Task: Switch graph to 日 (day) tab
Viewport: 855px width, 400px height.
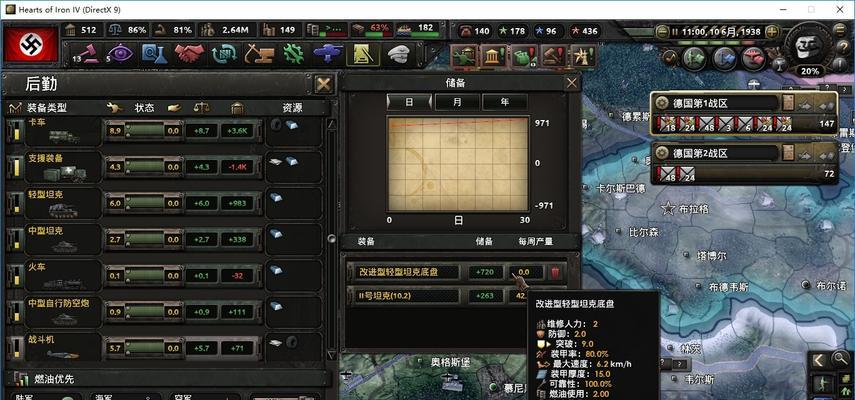Action: click(x=409, y=102)
